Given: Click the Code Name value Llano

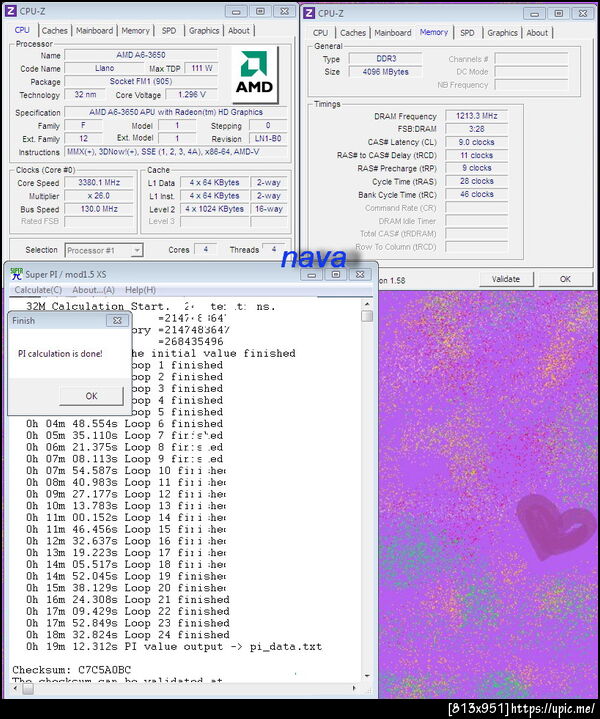Looking at the screenshot, I should [x=105, y=68].
